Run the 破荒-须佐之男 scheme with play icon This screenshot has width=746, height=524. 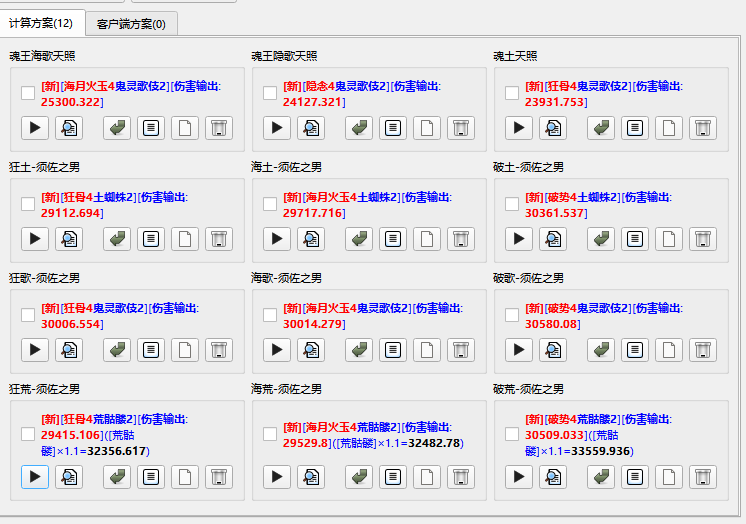click(519, 477)
